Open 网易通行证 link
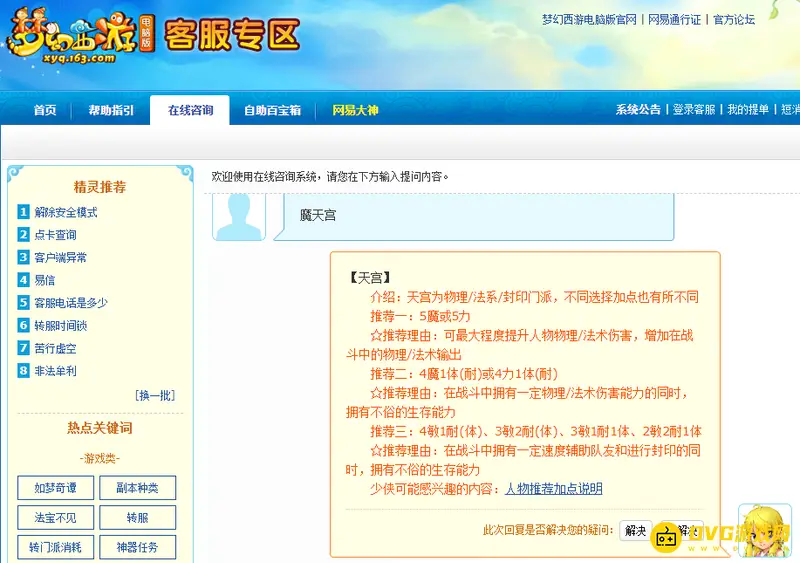800x563 pixels. point(674,20)
